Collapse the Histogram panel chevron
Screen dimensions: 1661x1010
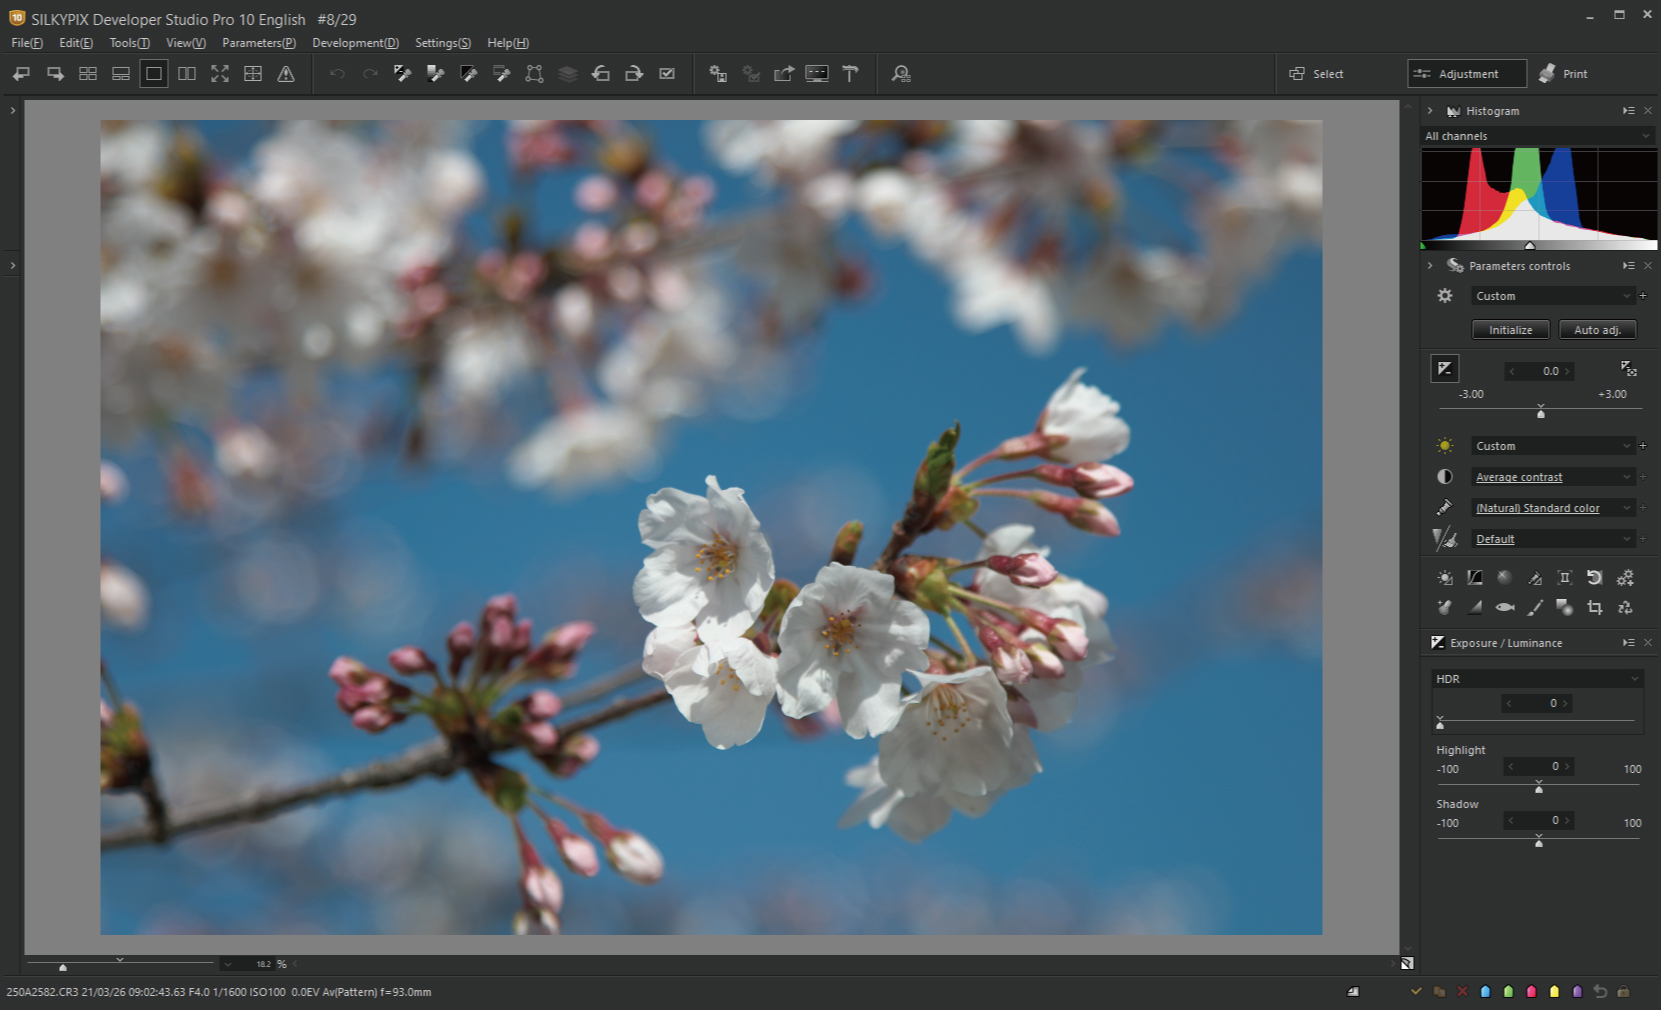(1430, 111)
